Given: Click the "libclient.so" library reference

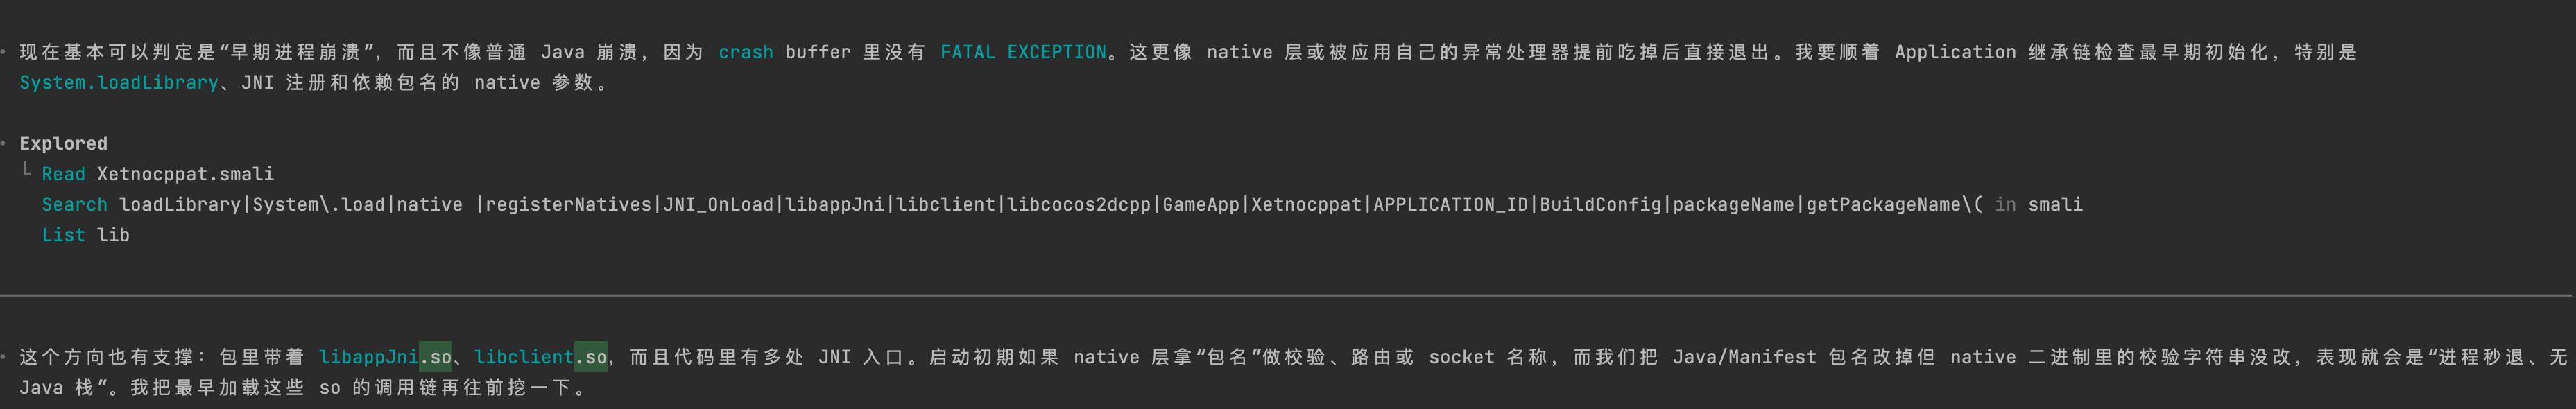Looking at the screenshot, I should click(x=540, y=357).
